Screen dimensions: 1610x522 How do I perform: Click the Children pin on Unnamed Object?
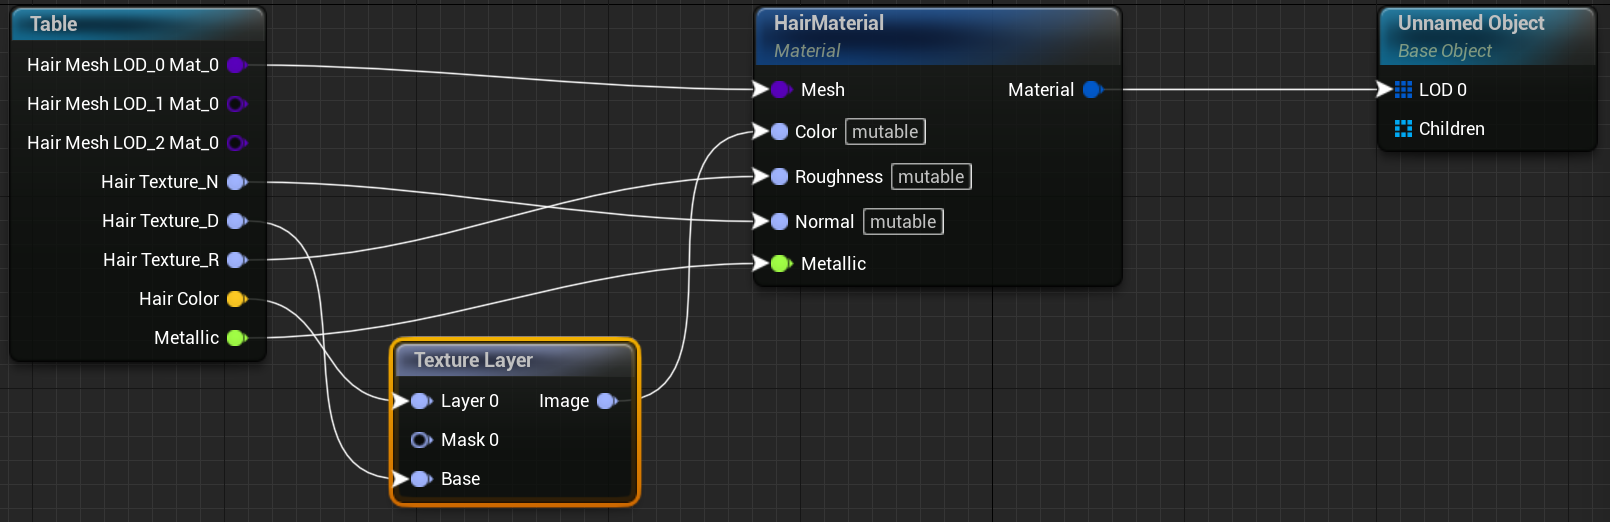tap(1403, 129)
